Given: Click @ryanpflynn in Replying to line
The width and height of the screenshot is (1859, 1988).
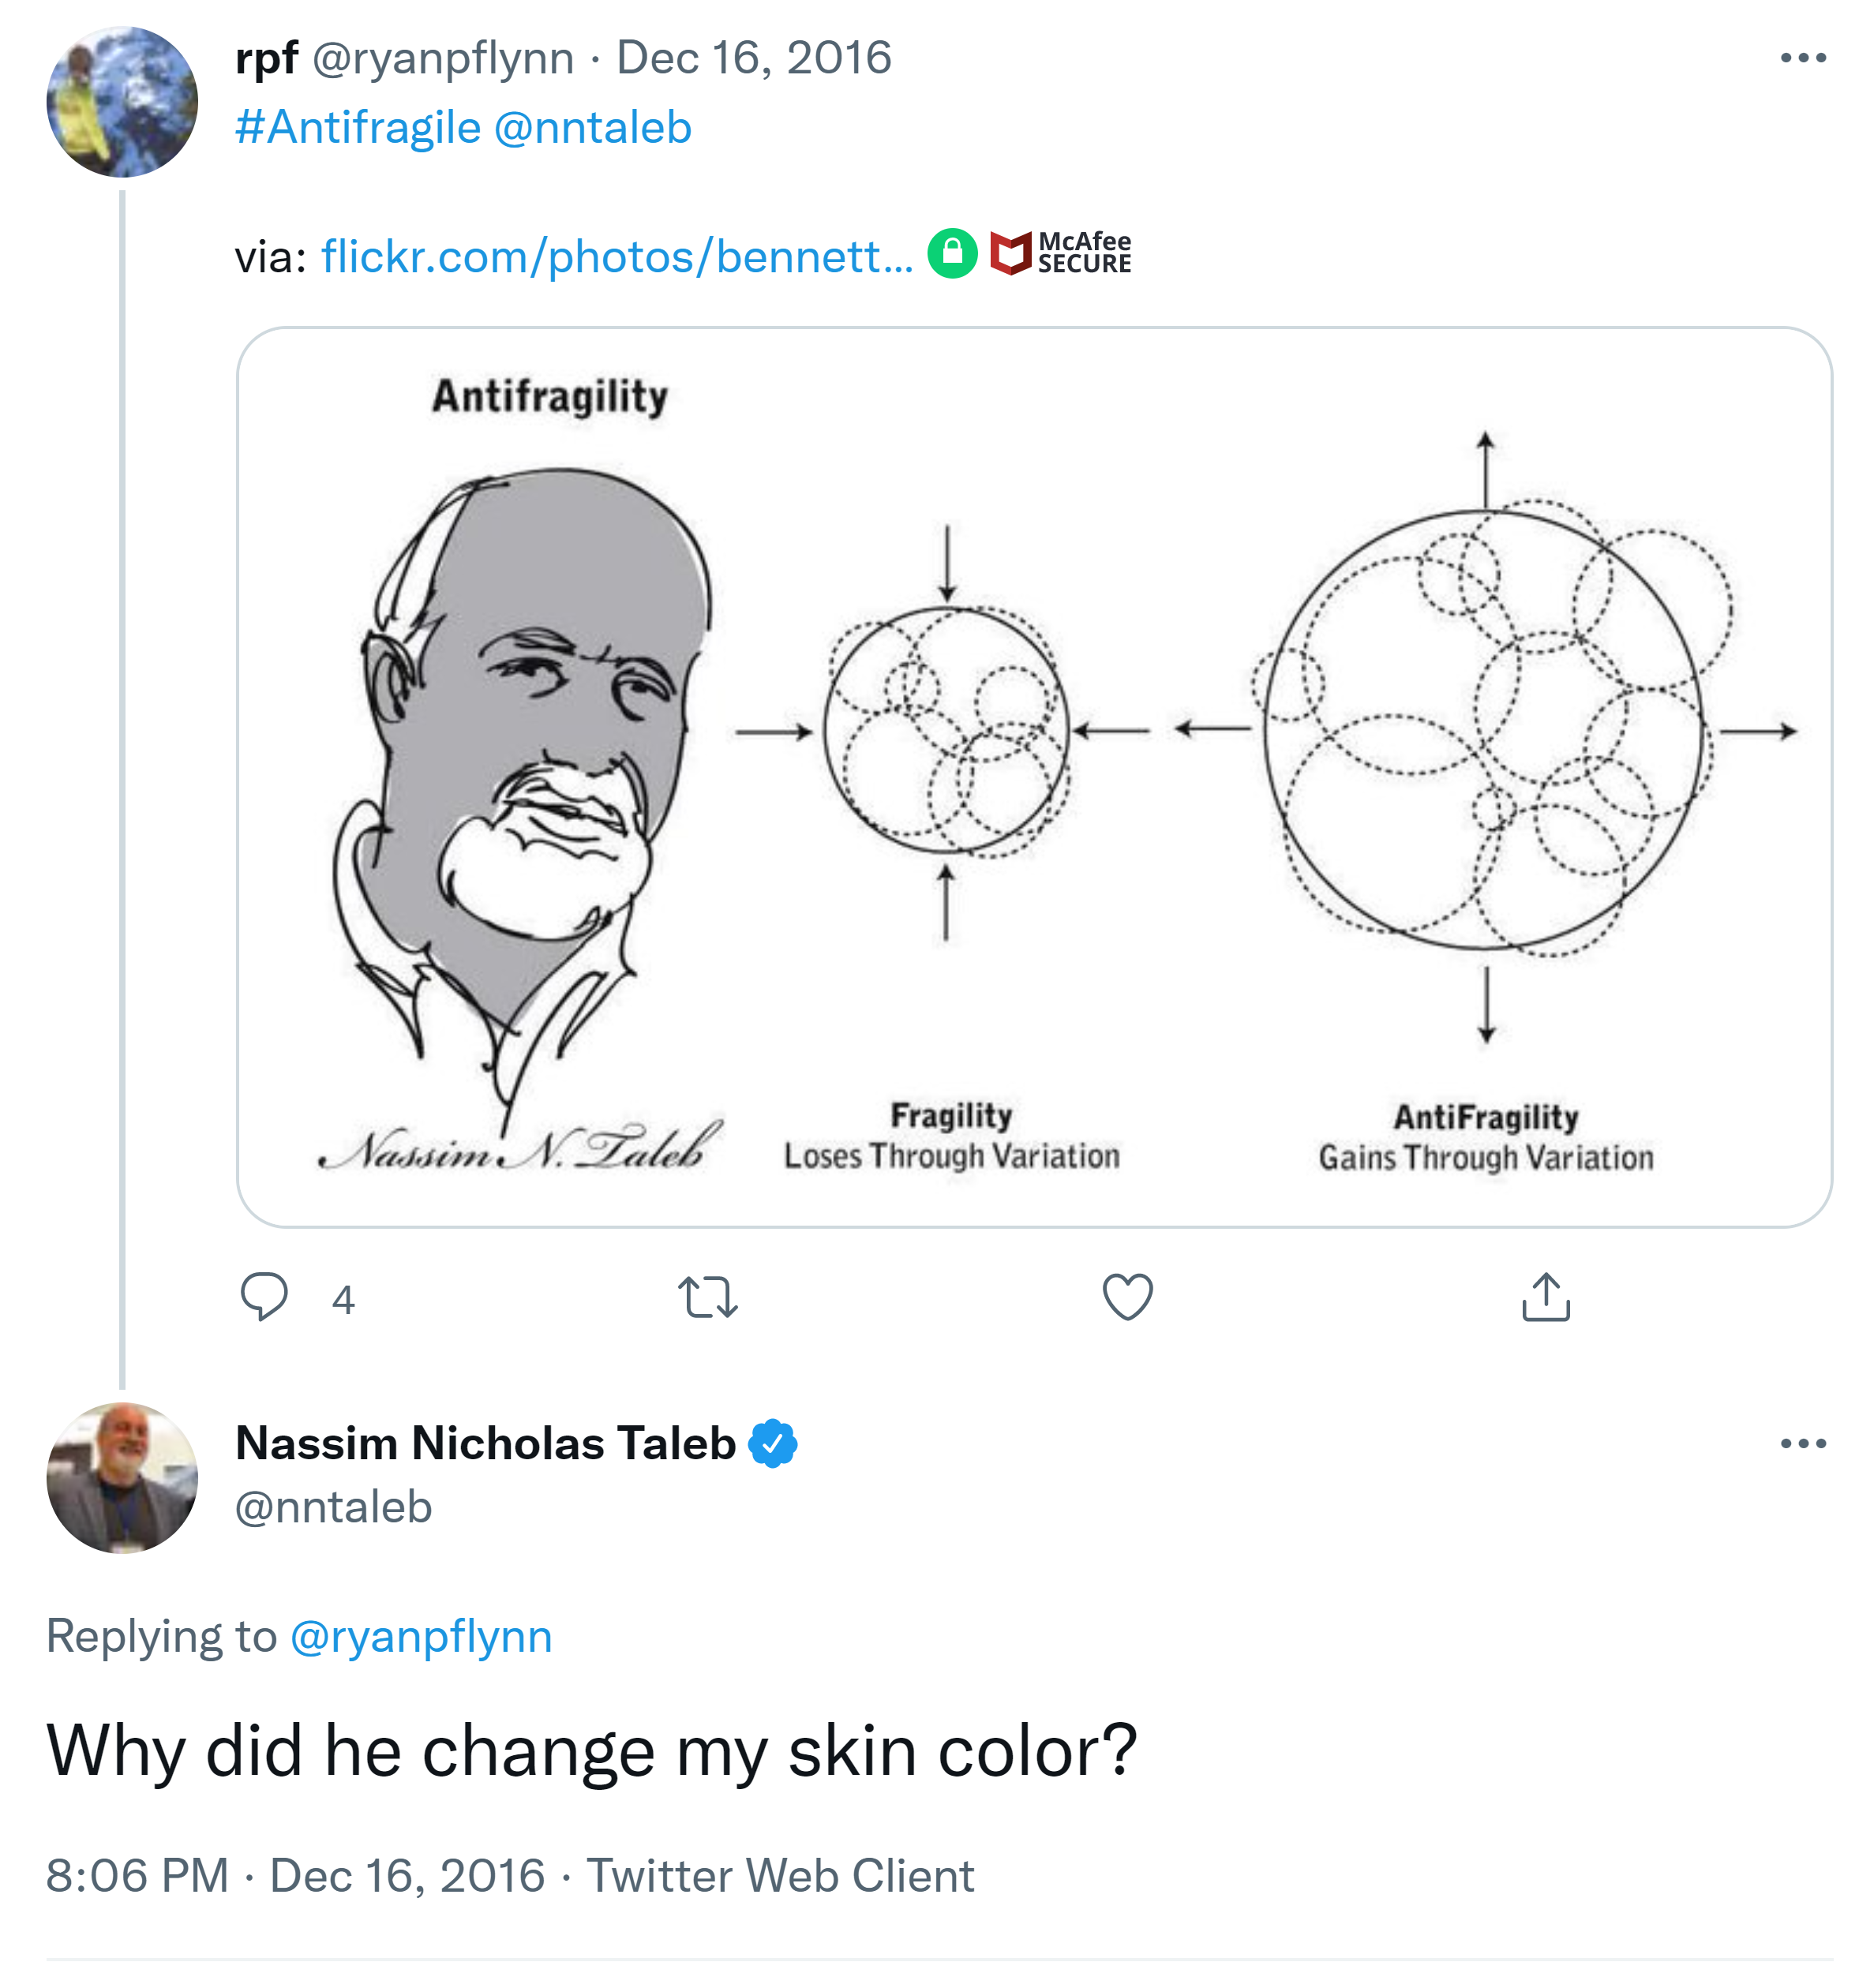Looking at the screenshot, I should (421, 1636).
